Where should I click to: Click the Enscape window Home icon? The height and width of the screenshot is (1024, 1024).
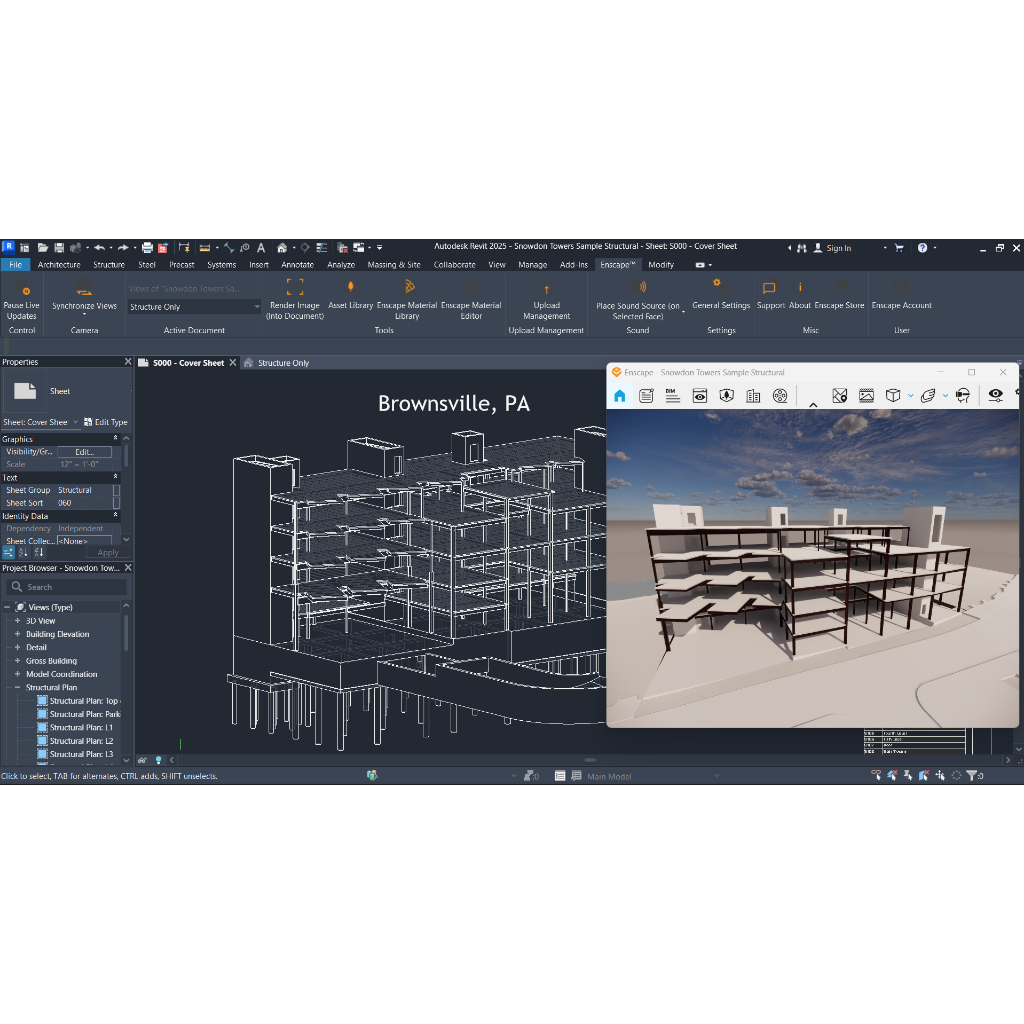[620, 396]
